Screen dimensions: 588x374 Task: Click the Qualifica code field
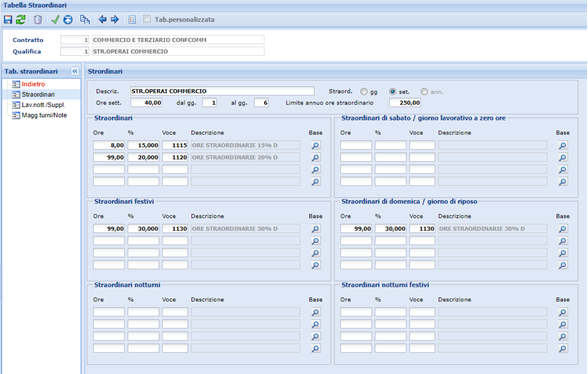[x=75, y=51]
